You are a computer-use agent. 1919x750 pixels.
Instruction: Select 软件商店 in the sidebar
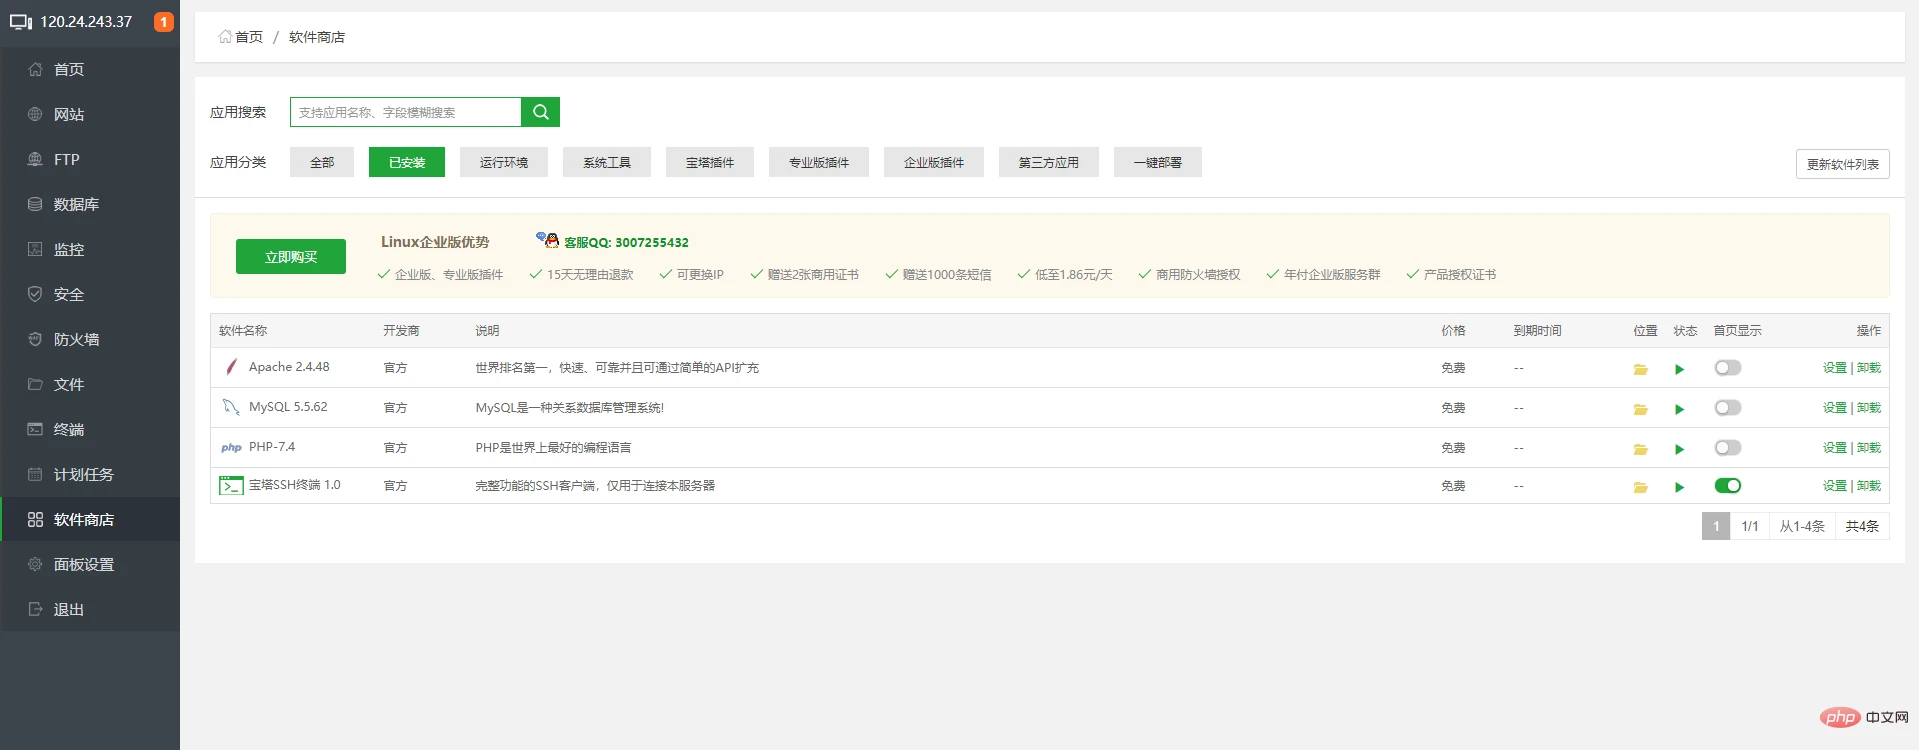pyautogui.click(x=90, y=519)
